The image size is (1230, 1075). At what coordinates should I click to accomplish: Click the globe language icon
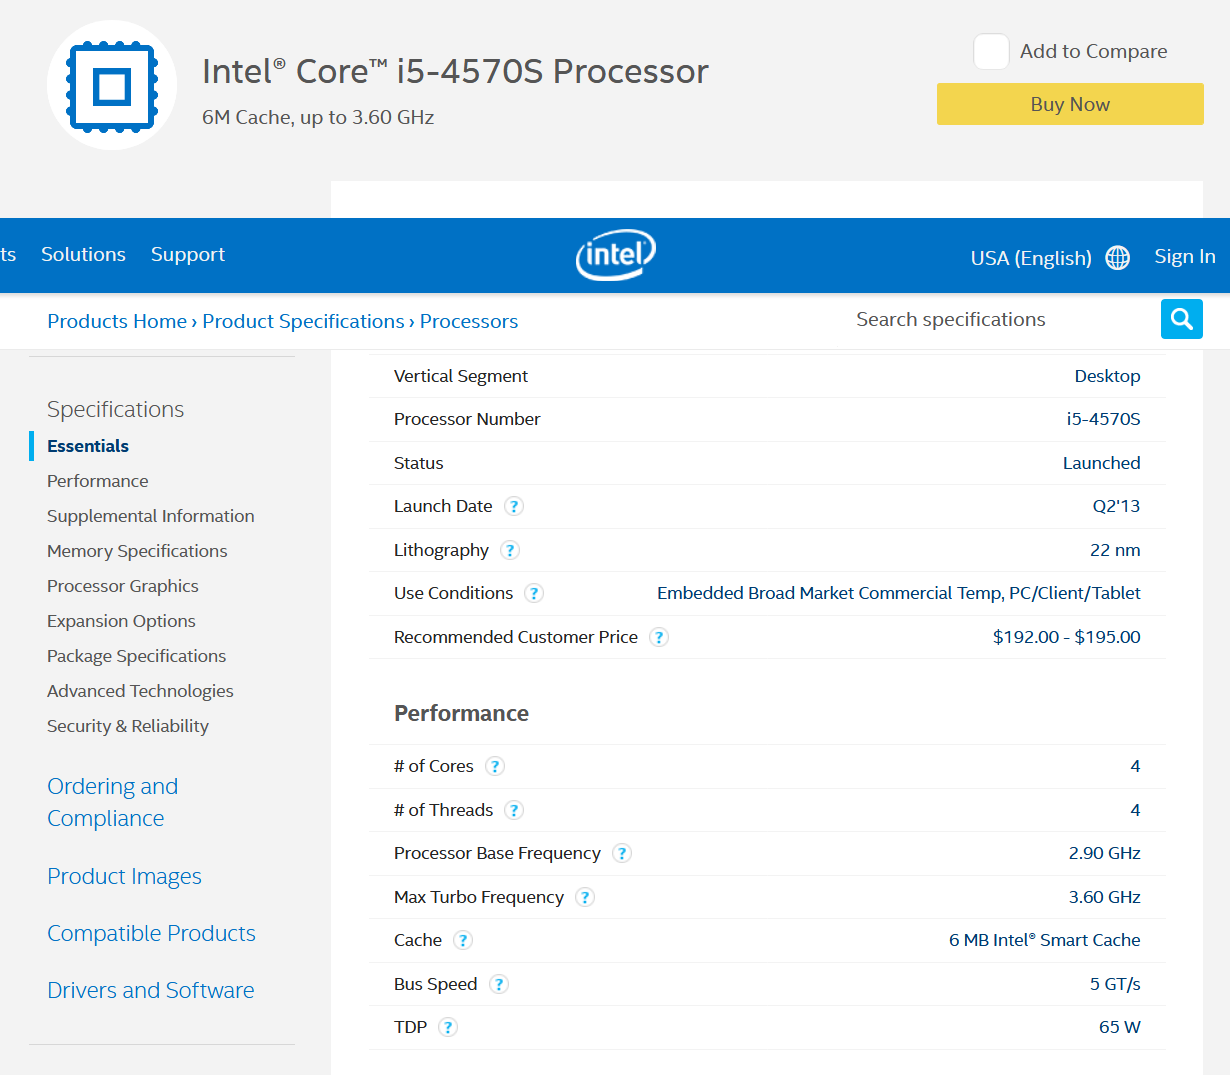pos(1117,258)
